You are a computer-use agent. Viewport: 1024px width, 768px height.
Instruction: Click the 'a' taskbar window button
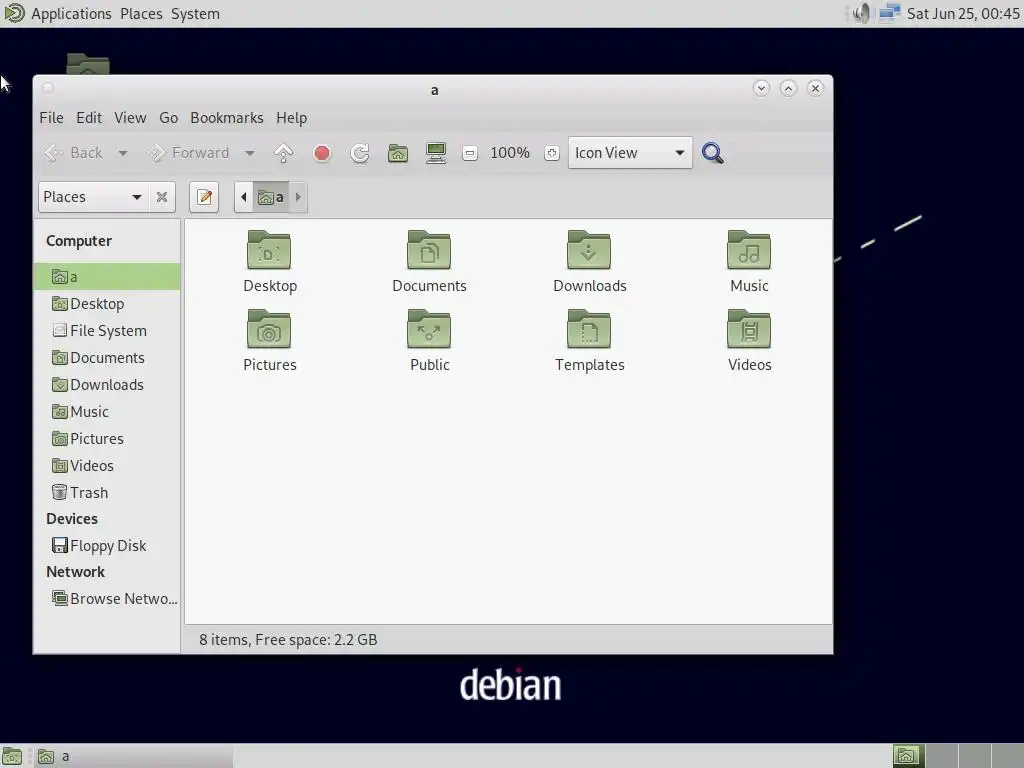pyautogui.click(x=131, y=756)
